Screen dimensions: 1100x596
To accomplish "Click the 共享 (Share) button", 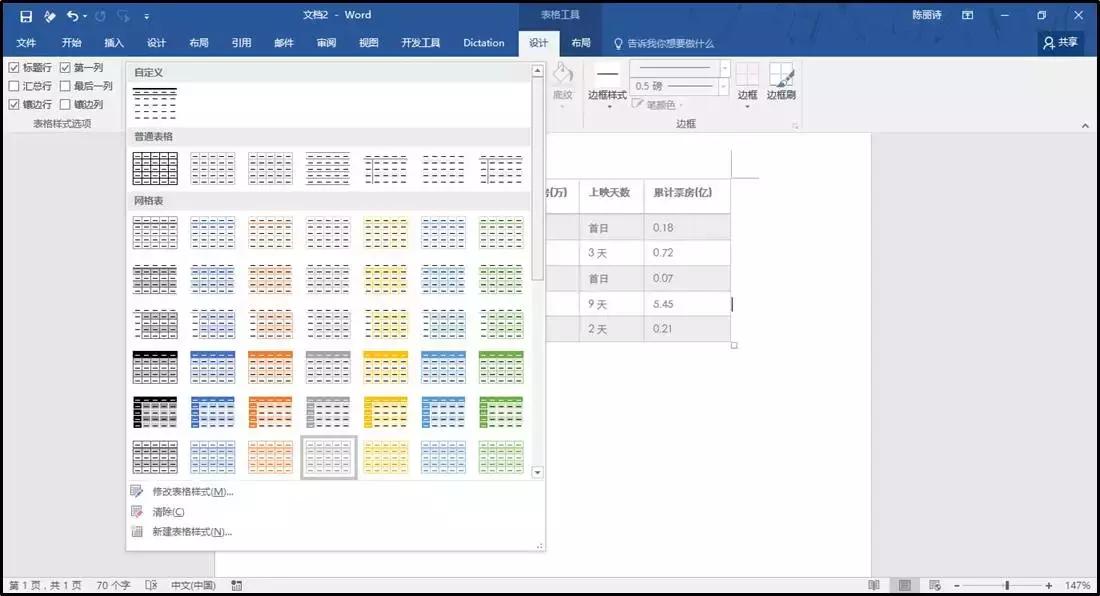I will point(1059,42).
